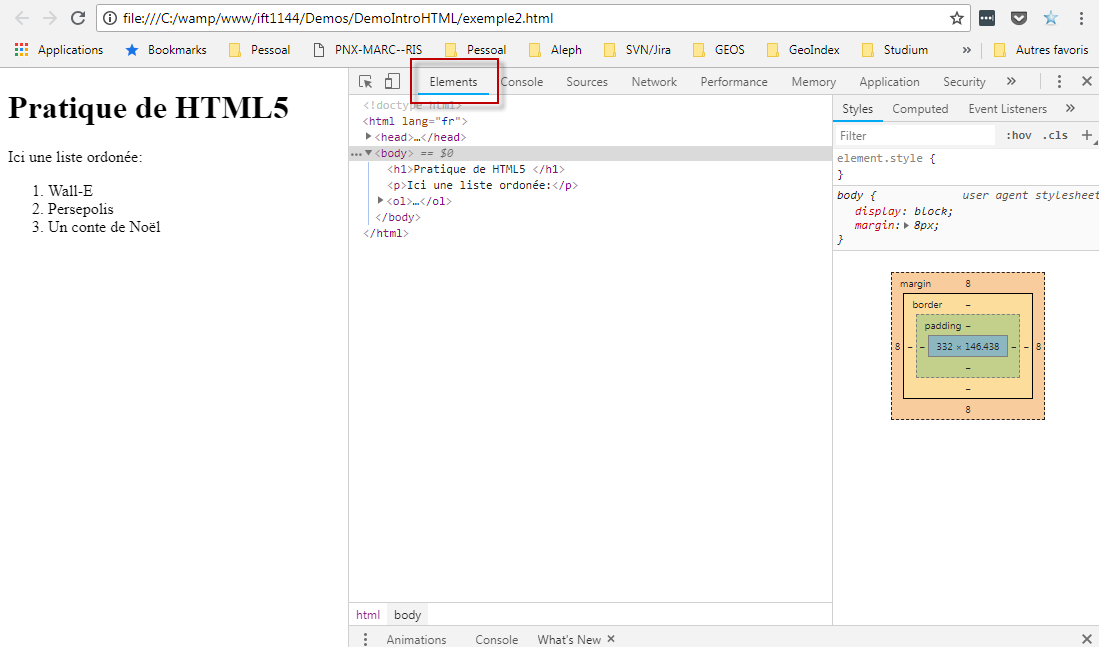The height and width of the screenshot is (647, 1099).
Task: Open the Studium bookmark folder
Action: pos(895,50)
